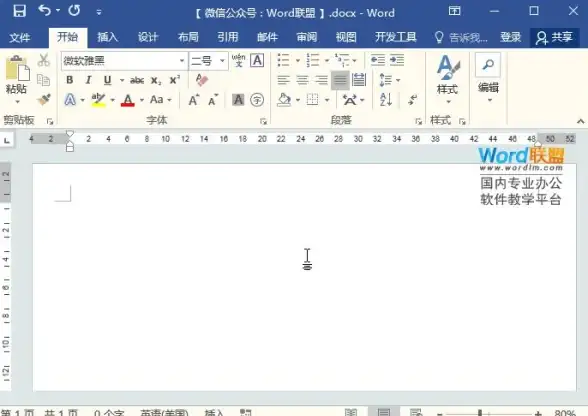Apply yellow text highlight color

(98, 100)
